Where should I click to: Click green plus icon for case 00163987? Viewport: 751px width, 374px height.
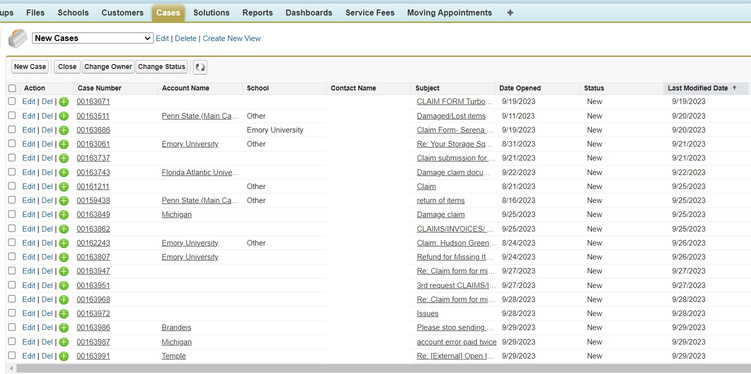[64, 342]
